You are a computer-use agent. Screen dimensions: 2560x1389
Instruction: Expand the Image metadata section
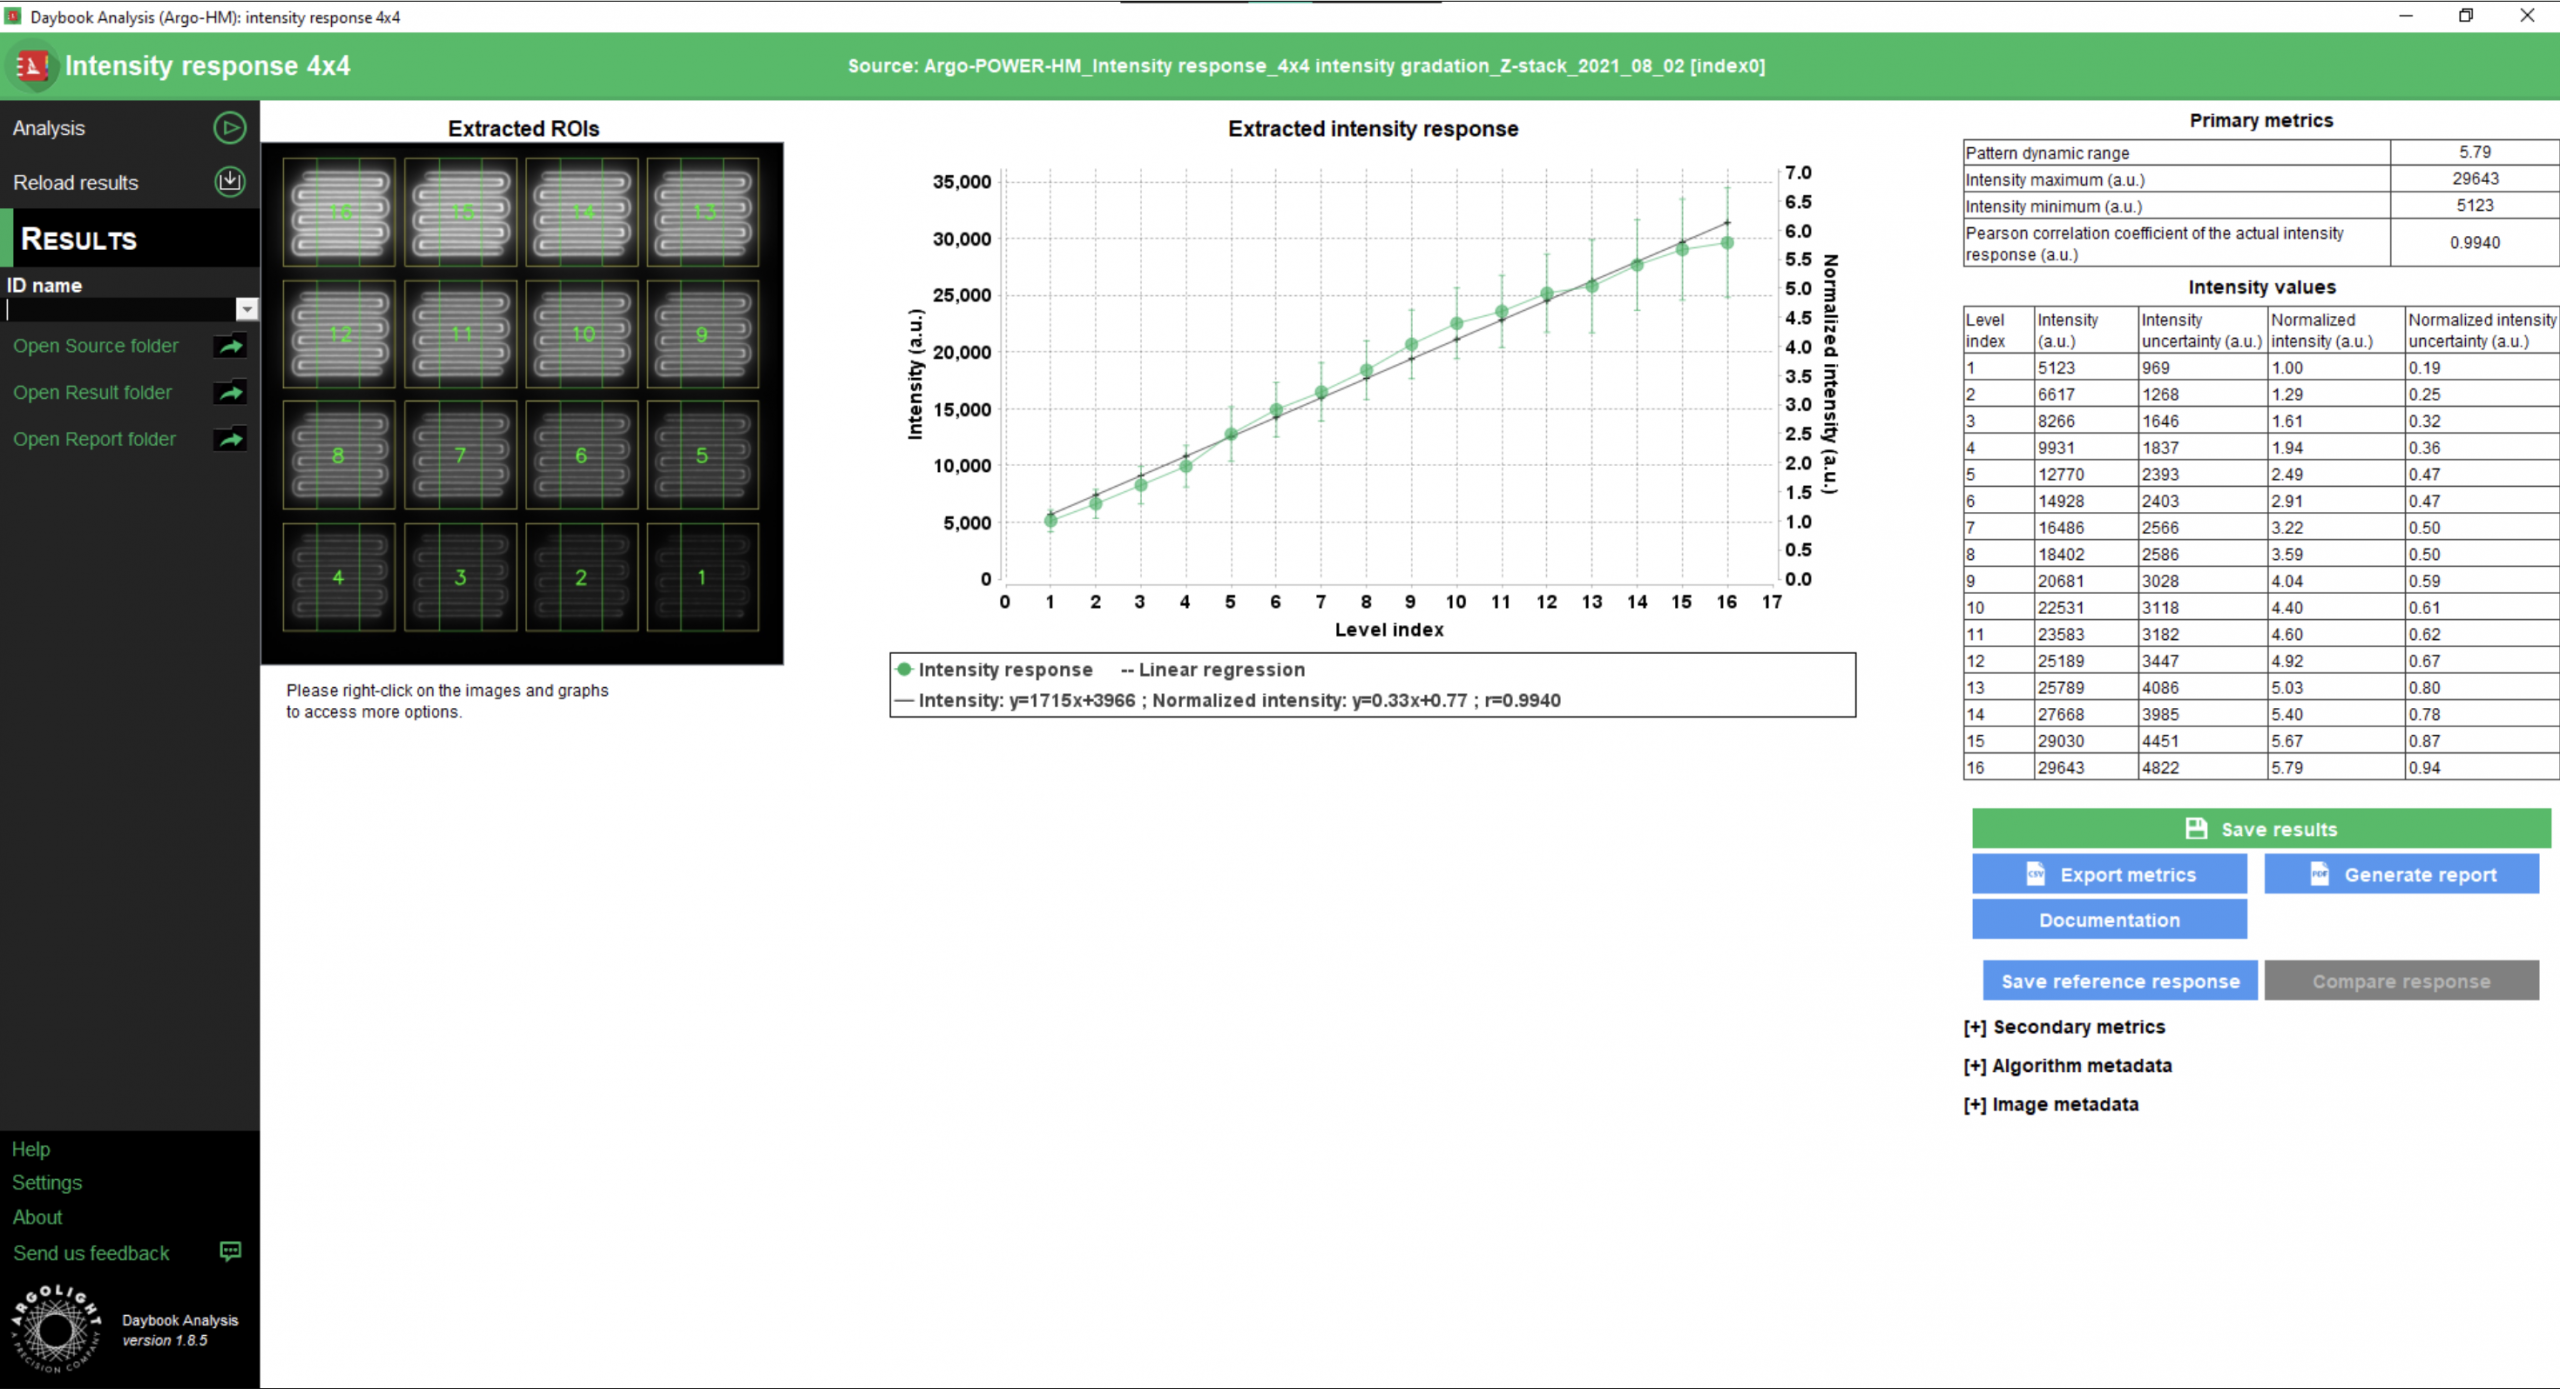pos(2051,1105)
